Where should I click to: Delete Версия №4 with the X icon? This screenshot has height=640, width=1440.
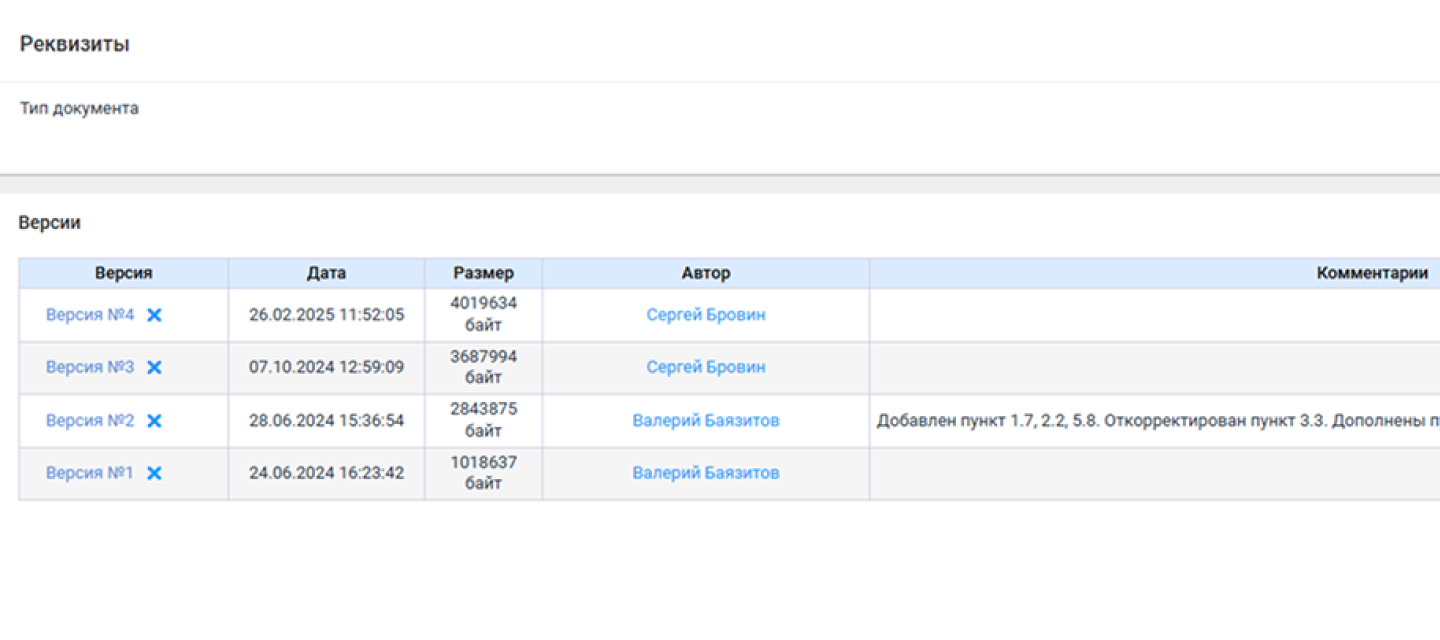coord(154,315)
